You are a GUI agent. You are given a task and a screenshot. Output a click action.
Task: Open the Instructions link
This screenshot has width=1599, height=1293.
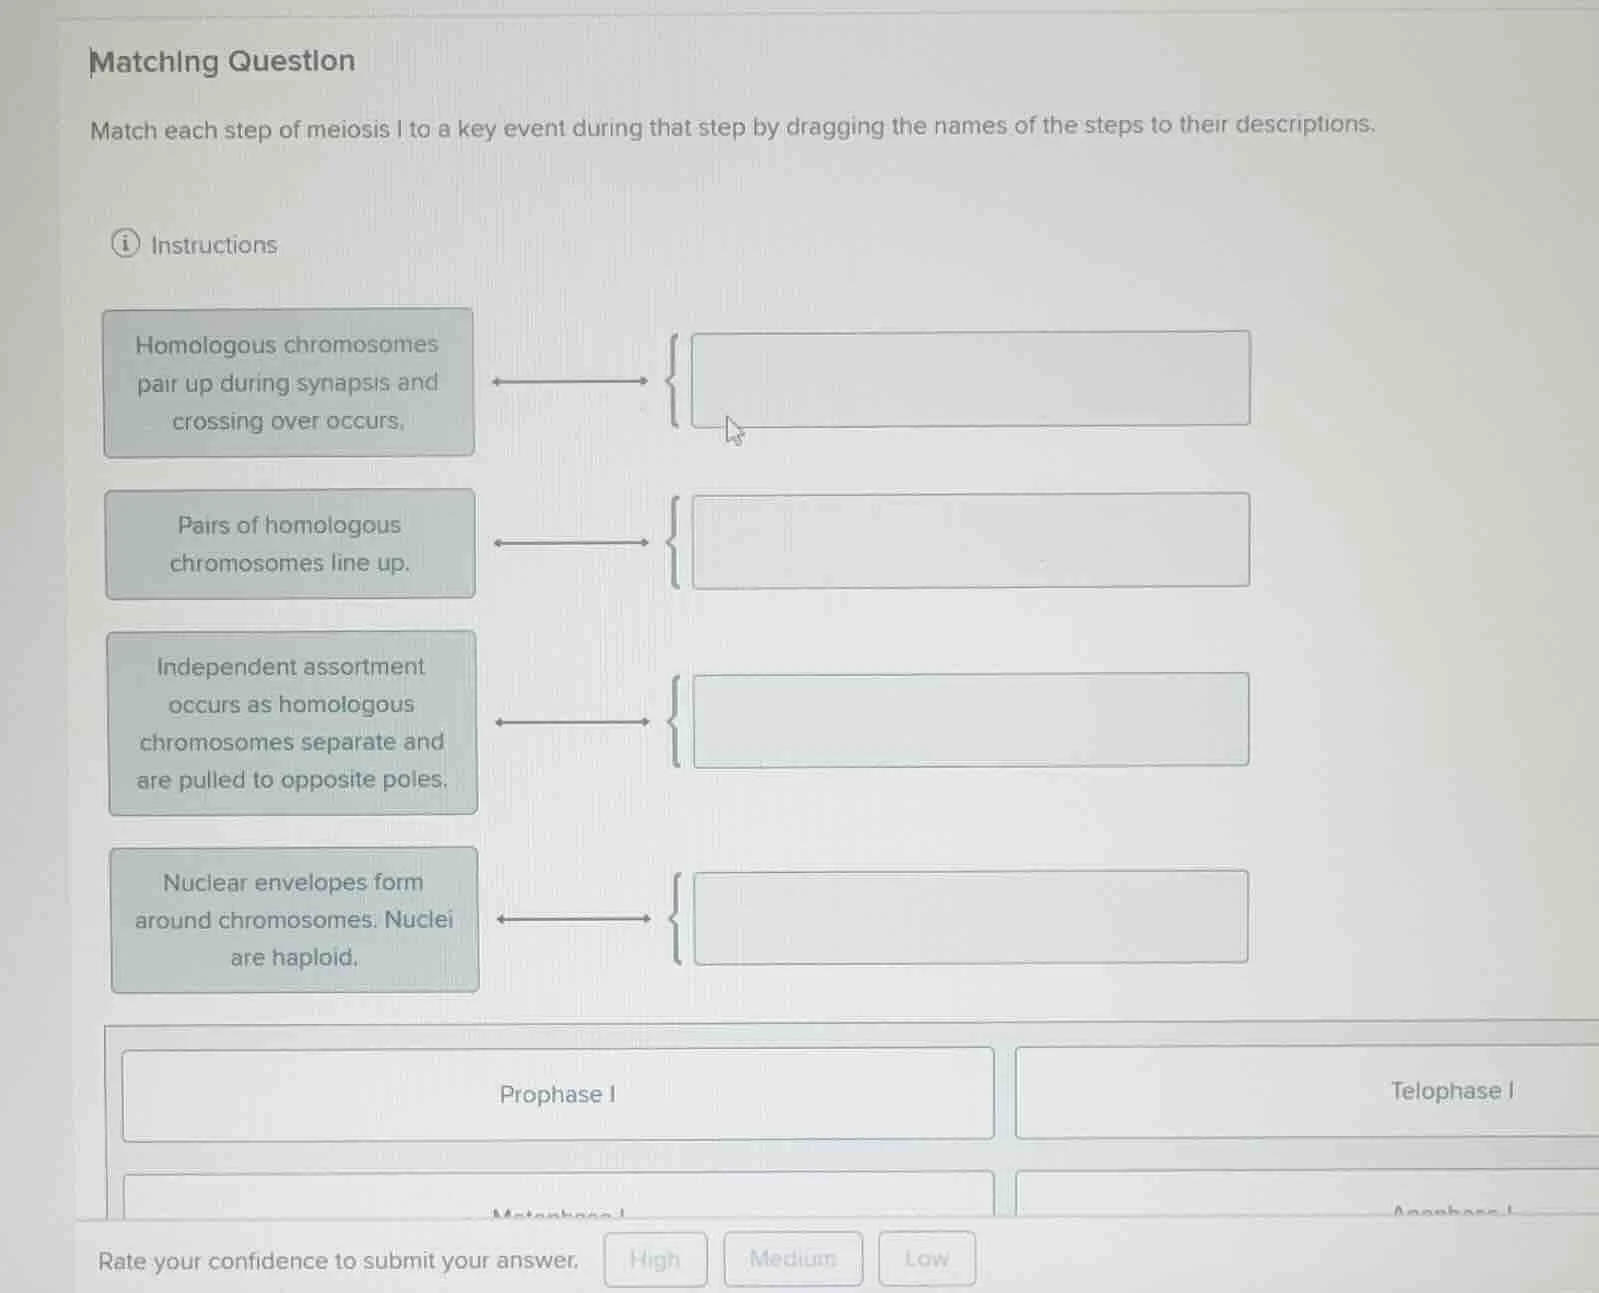click(213, 245)
